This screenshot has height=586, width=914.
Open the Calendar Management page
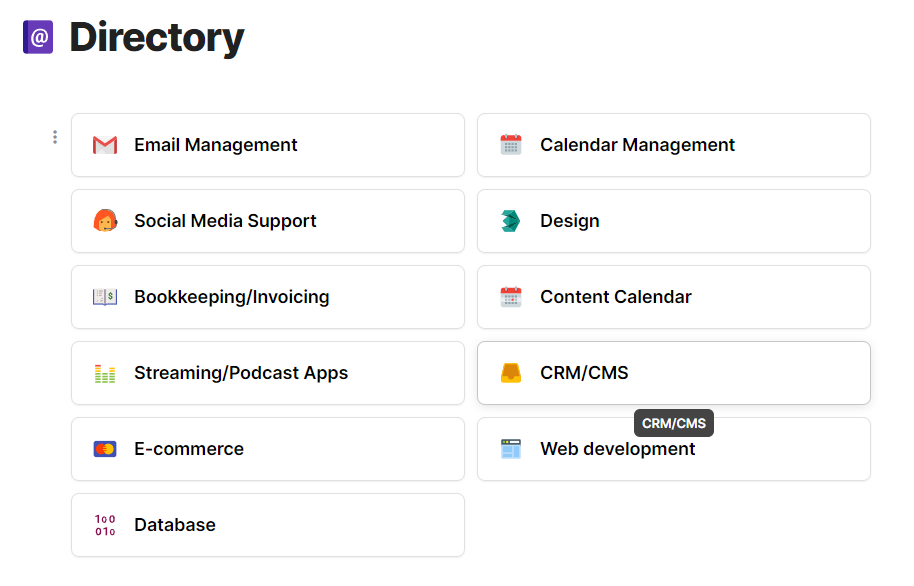637,145
